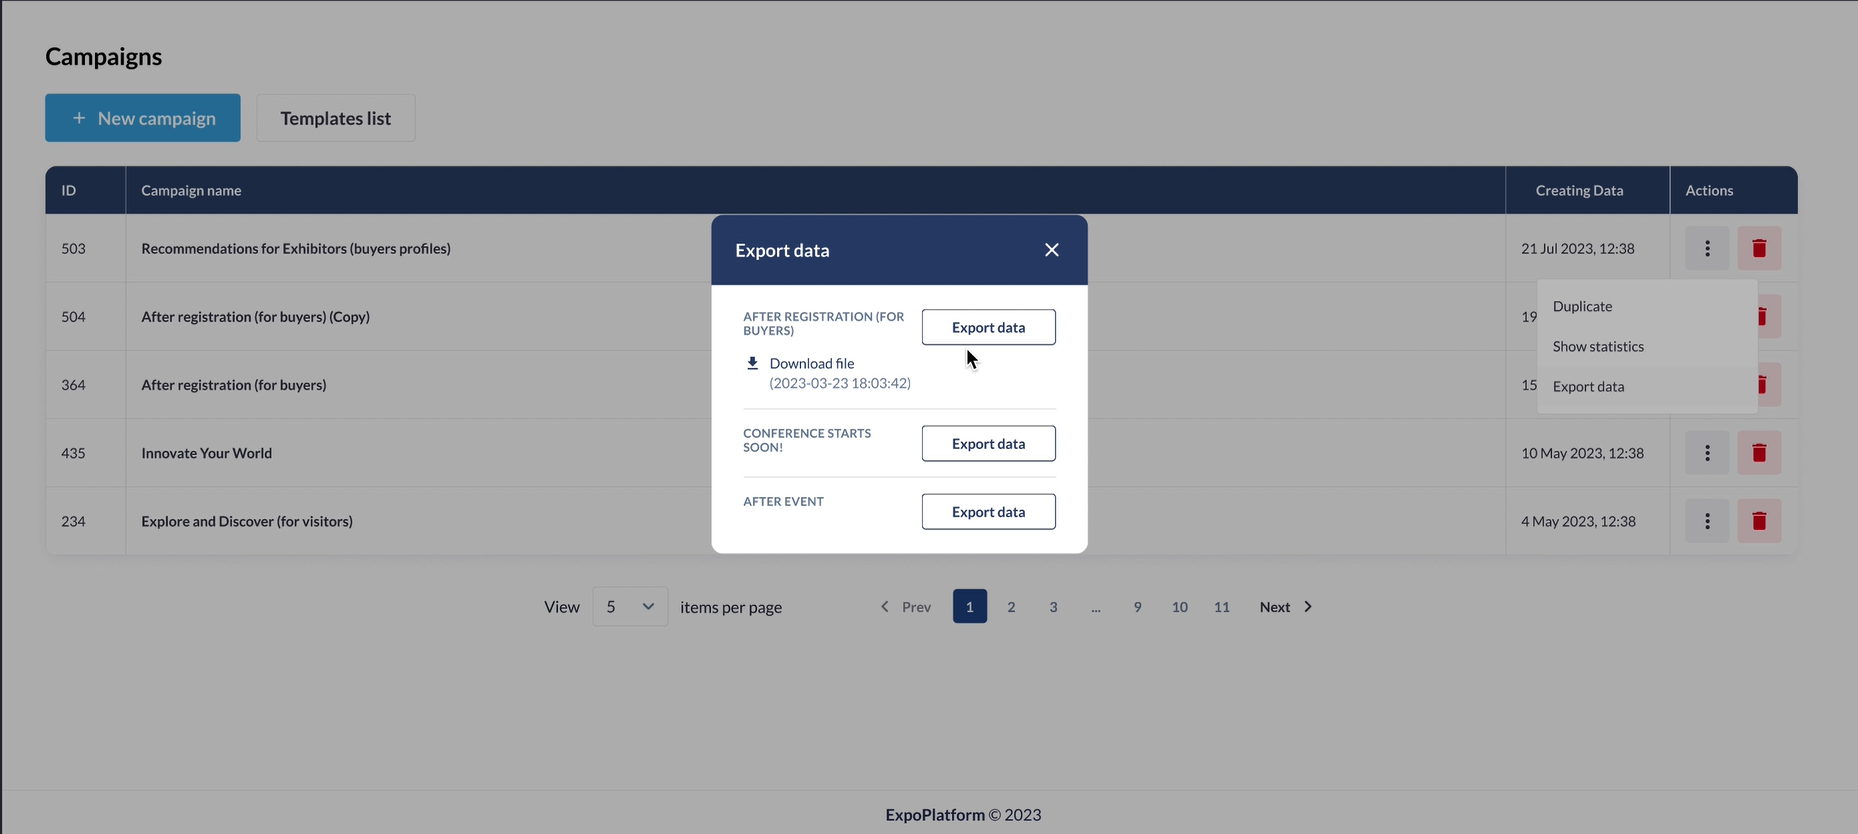
Task: Close the Export data dialog
Action: (x=1051, y=250)
